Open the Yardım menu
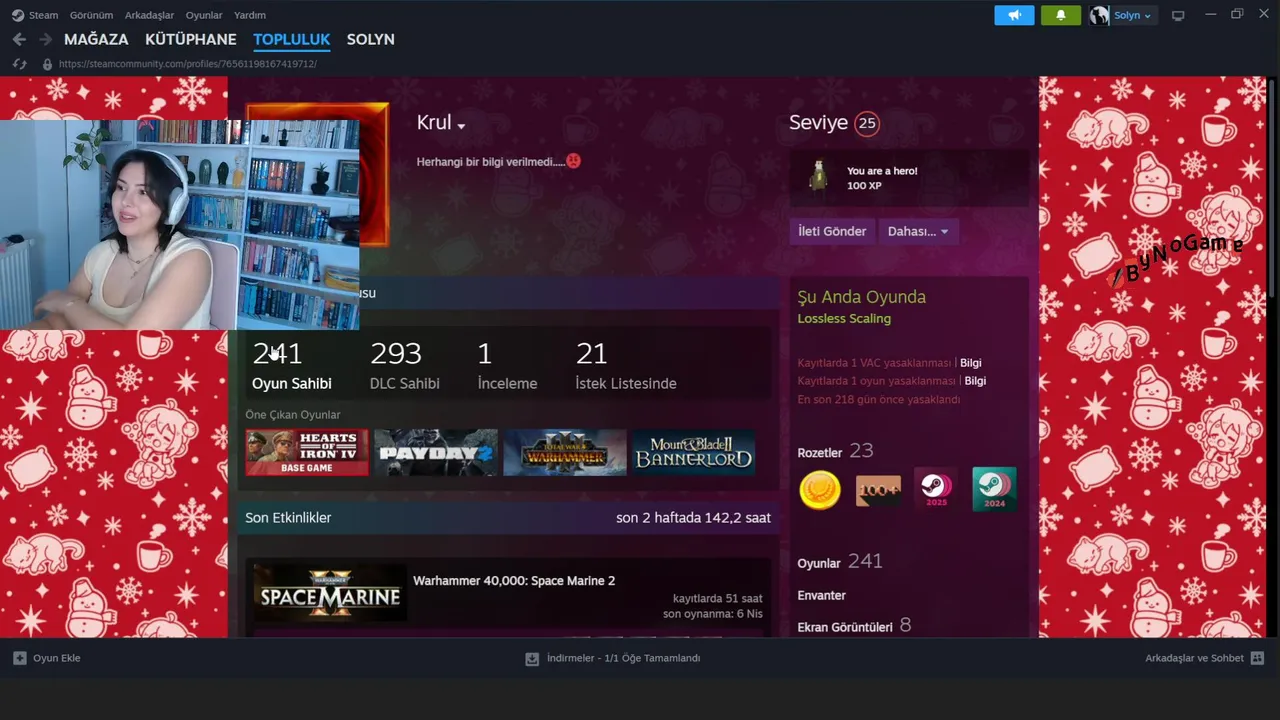The width and height of the screenshot is (1280, 720). 250,15
